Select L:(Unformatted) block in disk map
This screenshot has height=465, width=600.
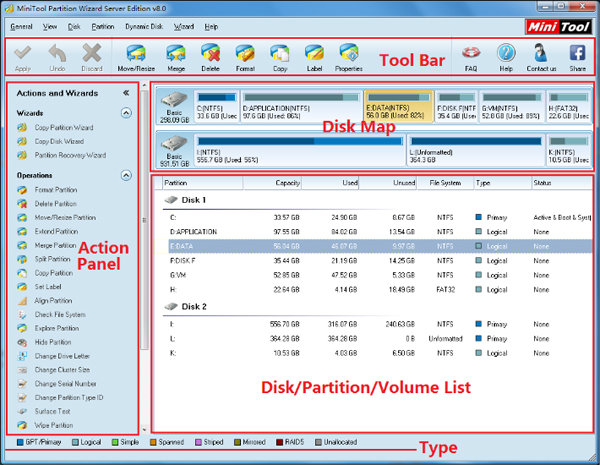[476, 150]
